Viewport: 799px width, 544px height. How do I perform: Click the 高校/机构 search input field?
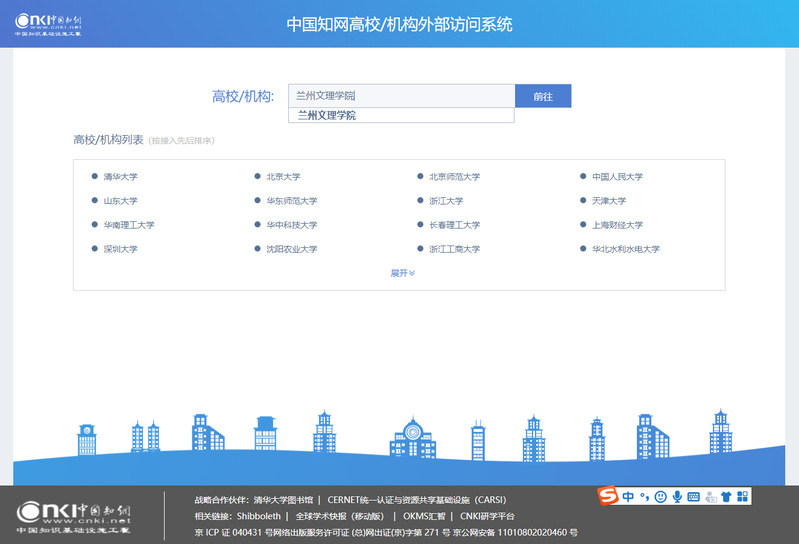(x=402, y=96)
